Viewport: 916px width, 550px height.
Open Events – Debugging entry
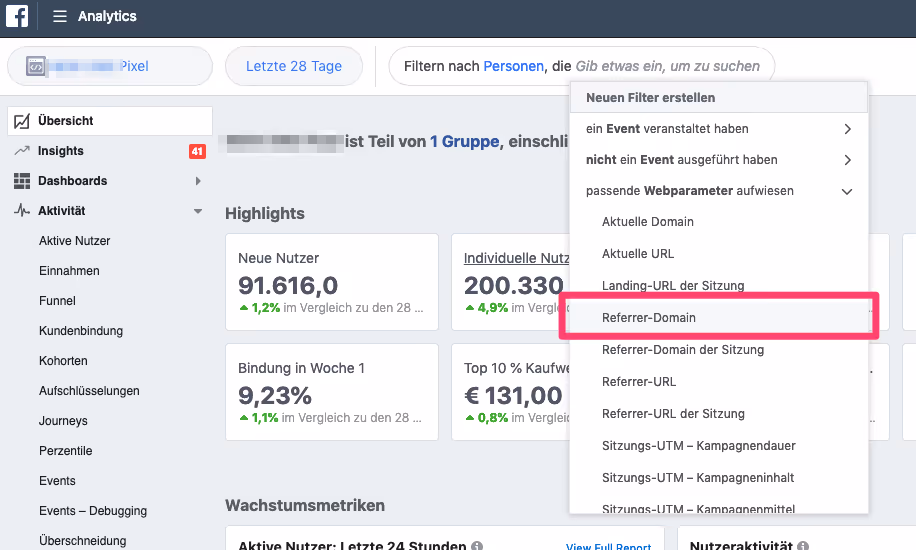[93, 511]
